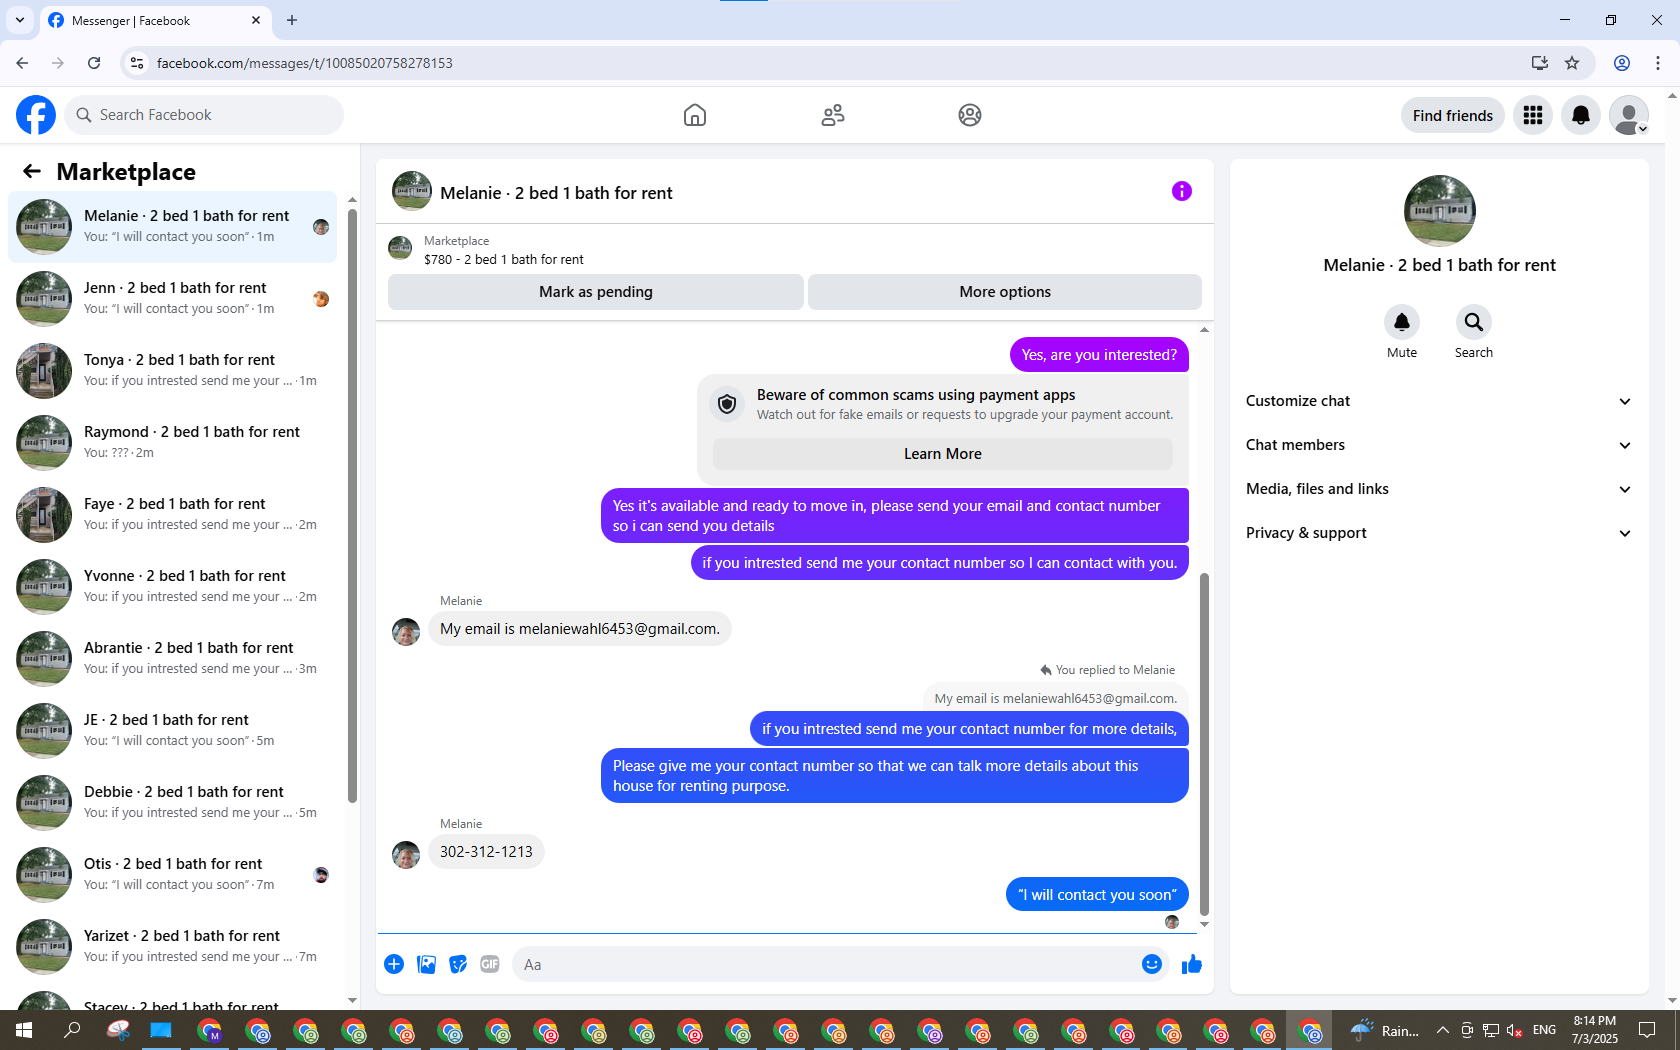Select the JE conversation

(x=172, y=730)
